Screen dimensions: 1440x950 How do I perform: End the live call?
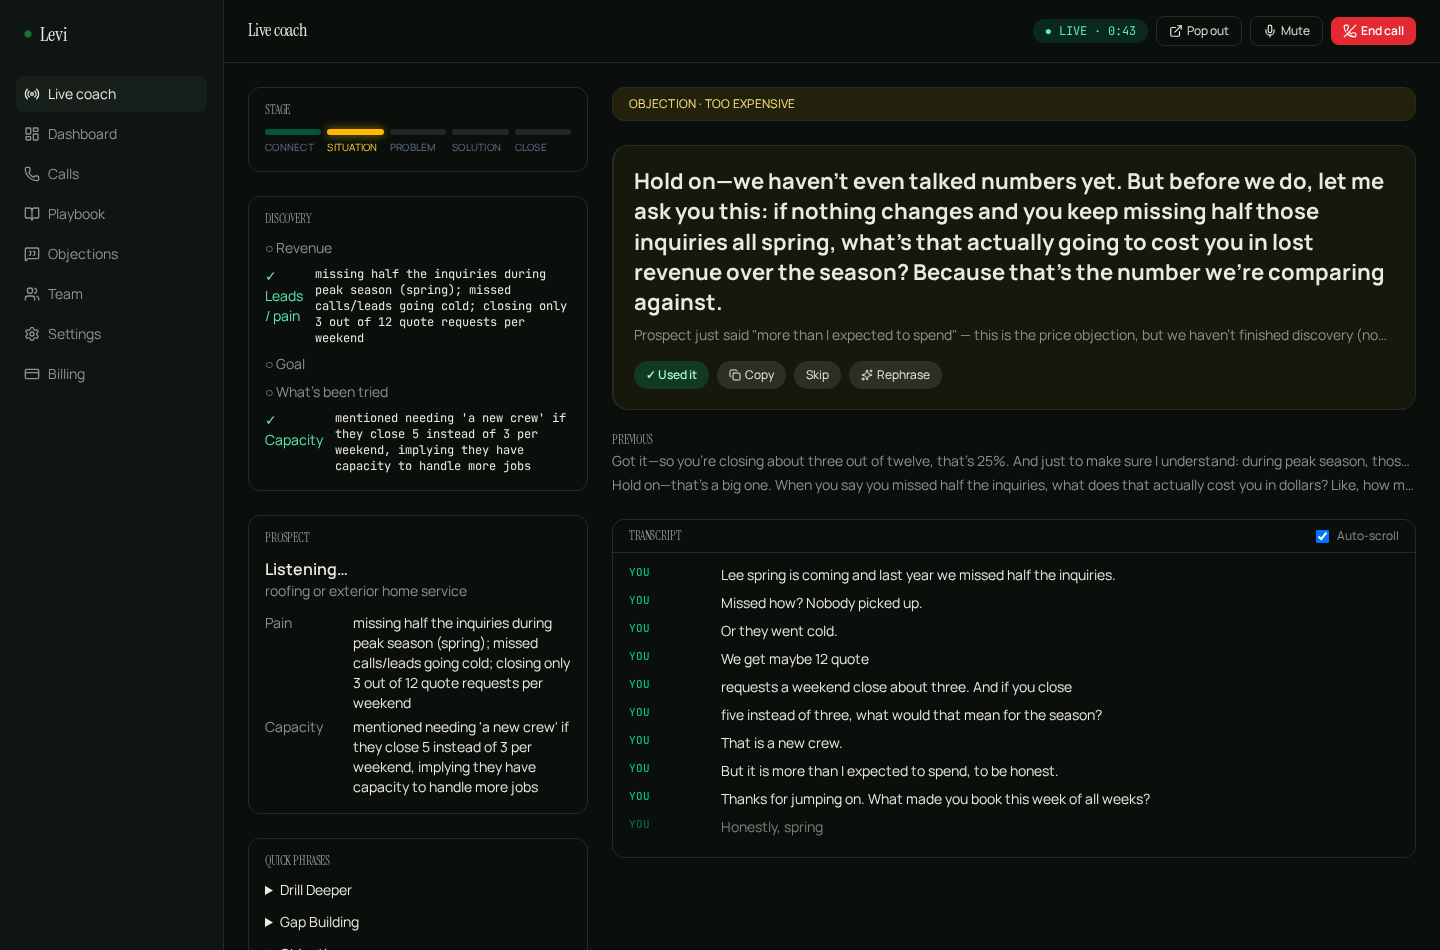1373,31
